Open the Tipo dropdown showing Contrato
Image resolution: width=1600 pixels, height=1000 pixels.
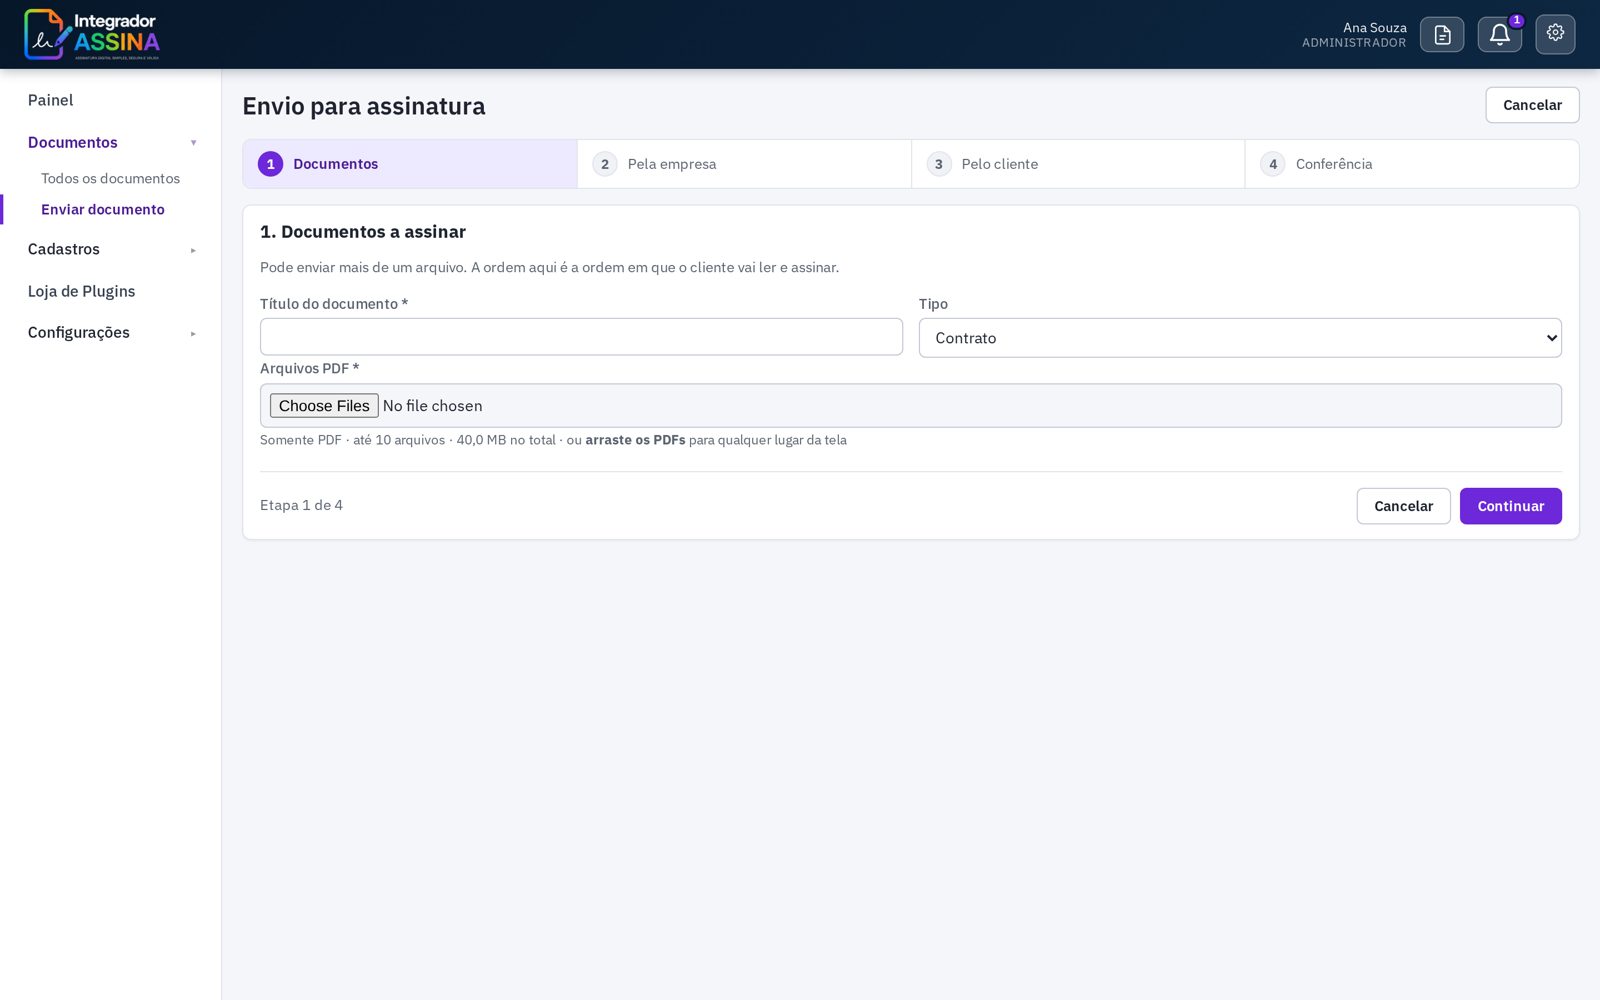pos(1240,338)
